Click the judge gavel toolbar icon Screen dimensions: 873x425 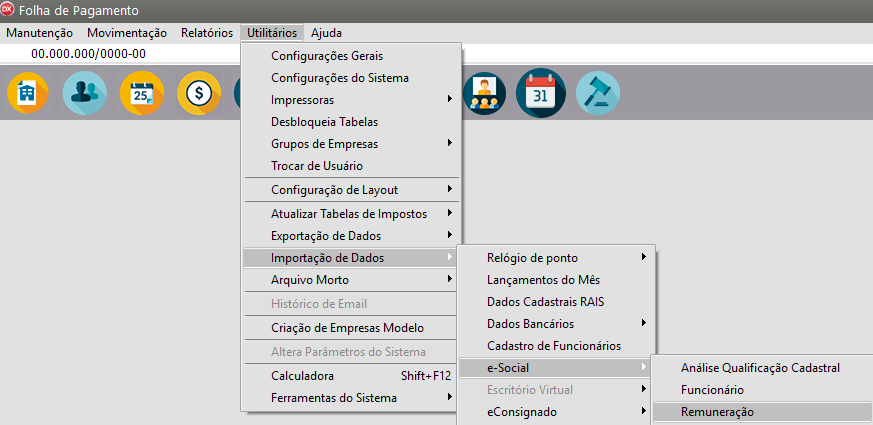coord(597,94)
